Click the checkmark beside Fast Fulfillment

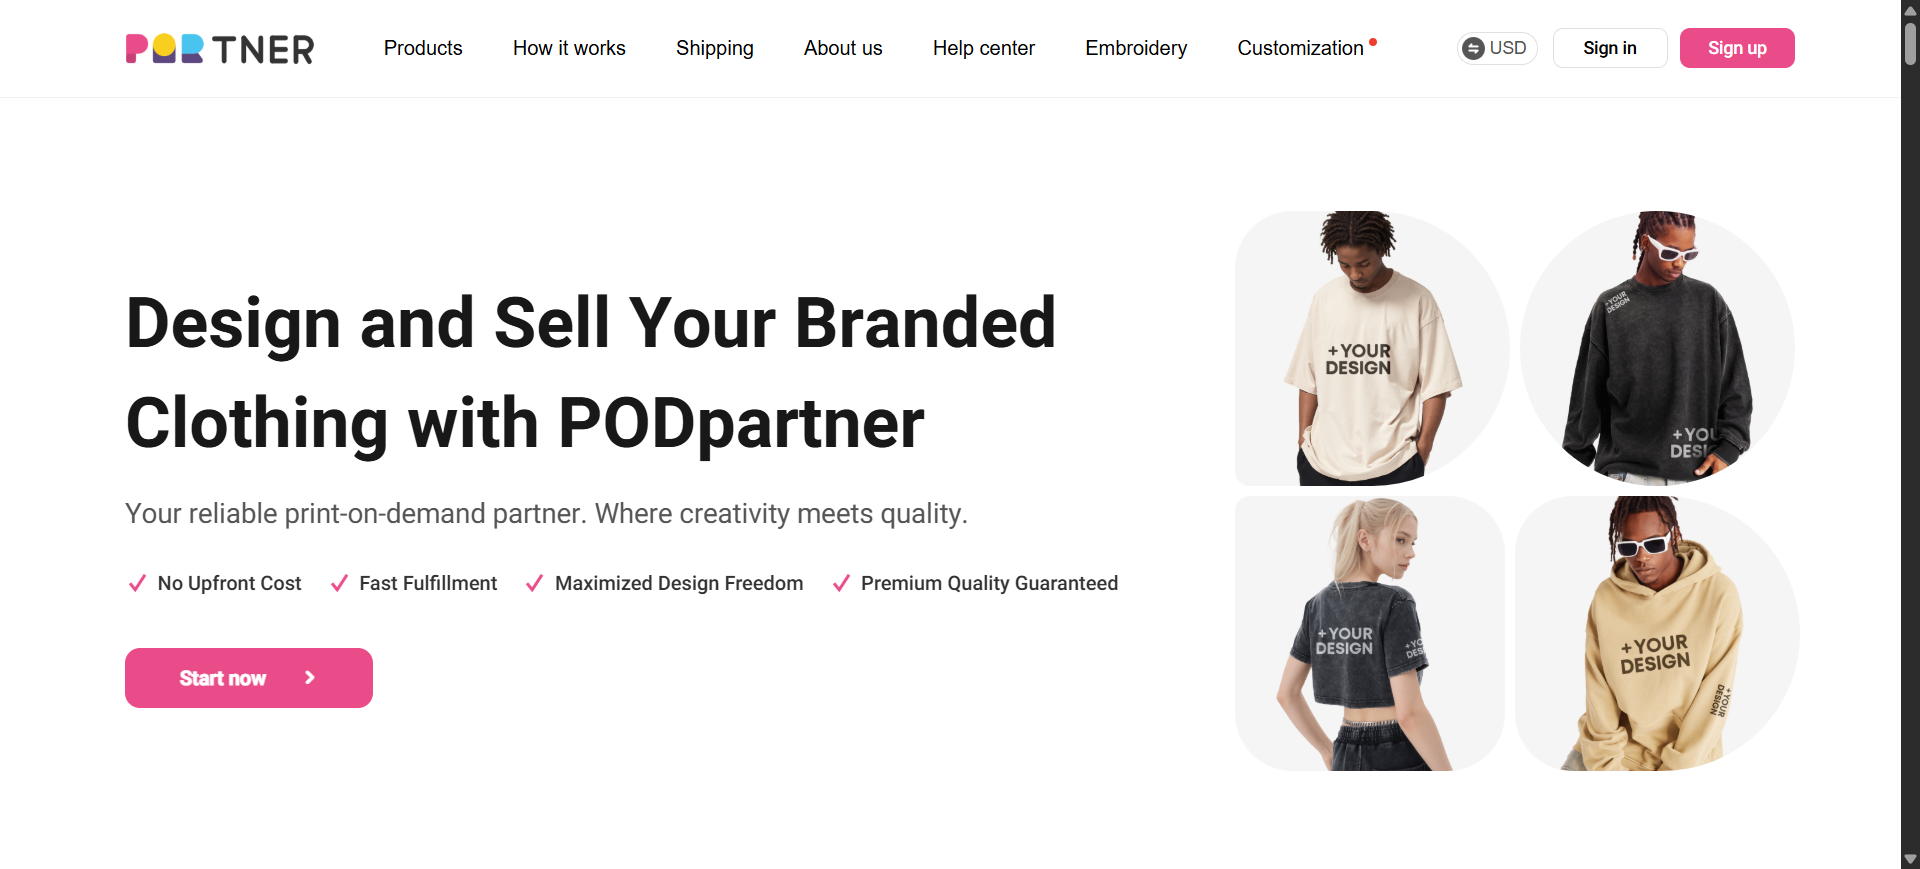coord(338,583)
